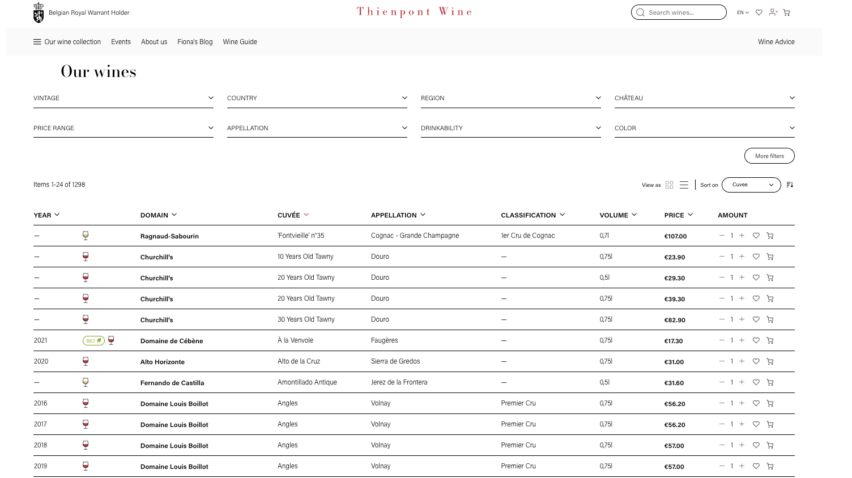Click the BIO badge on Domaine de Cébène
This screenshot has height=478, width=852.
(x=93, y=341)
